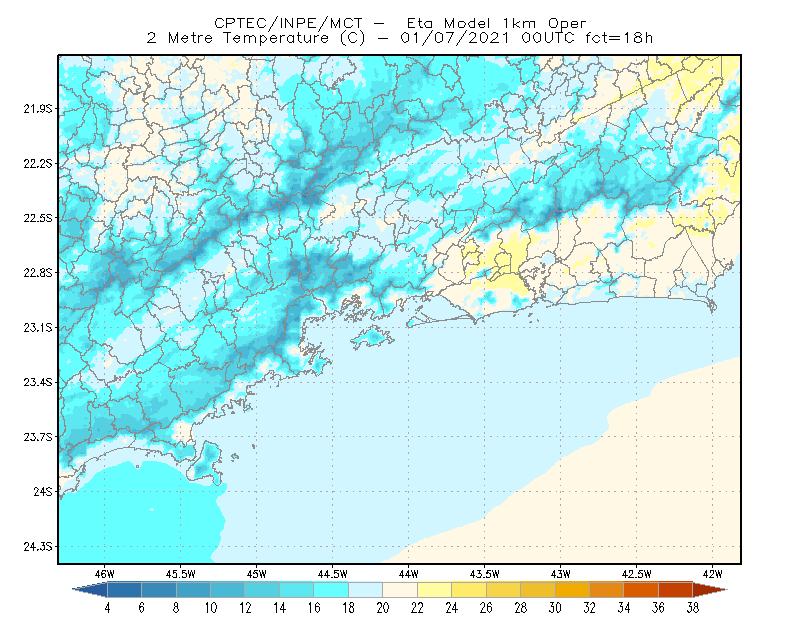Click the orange swatch between 30 and 32
800x618 pixels.
pyautogui.click(x=572, y=590)
